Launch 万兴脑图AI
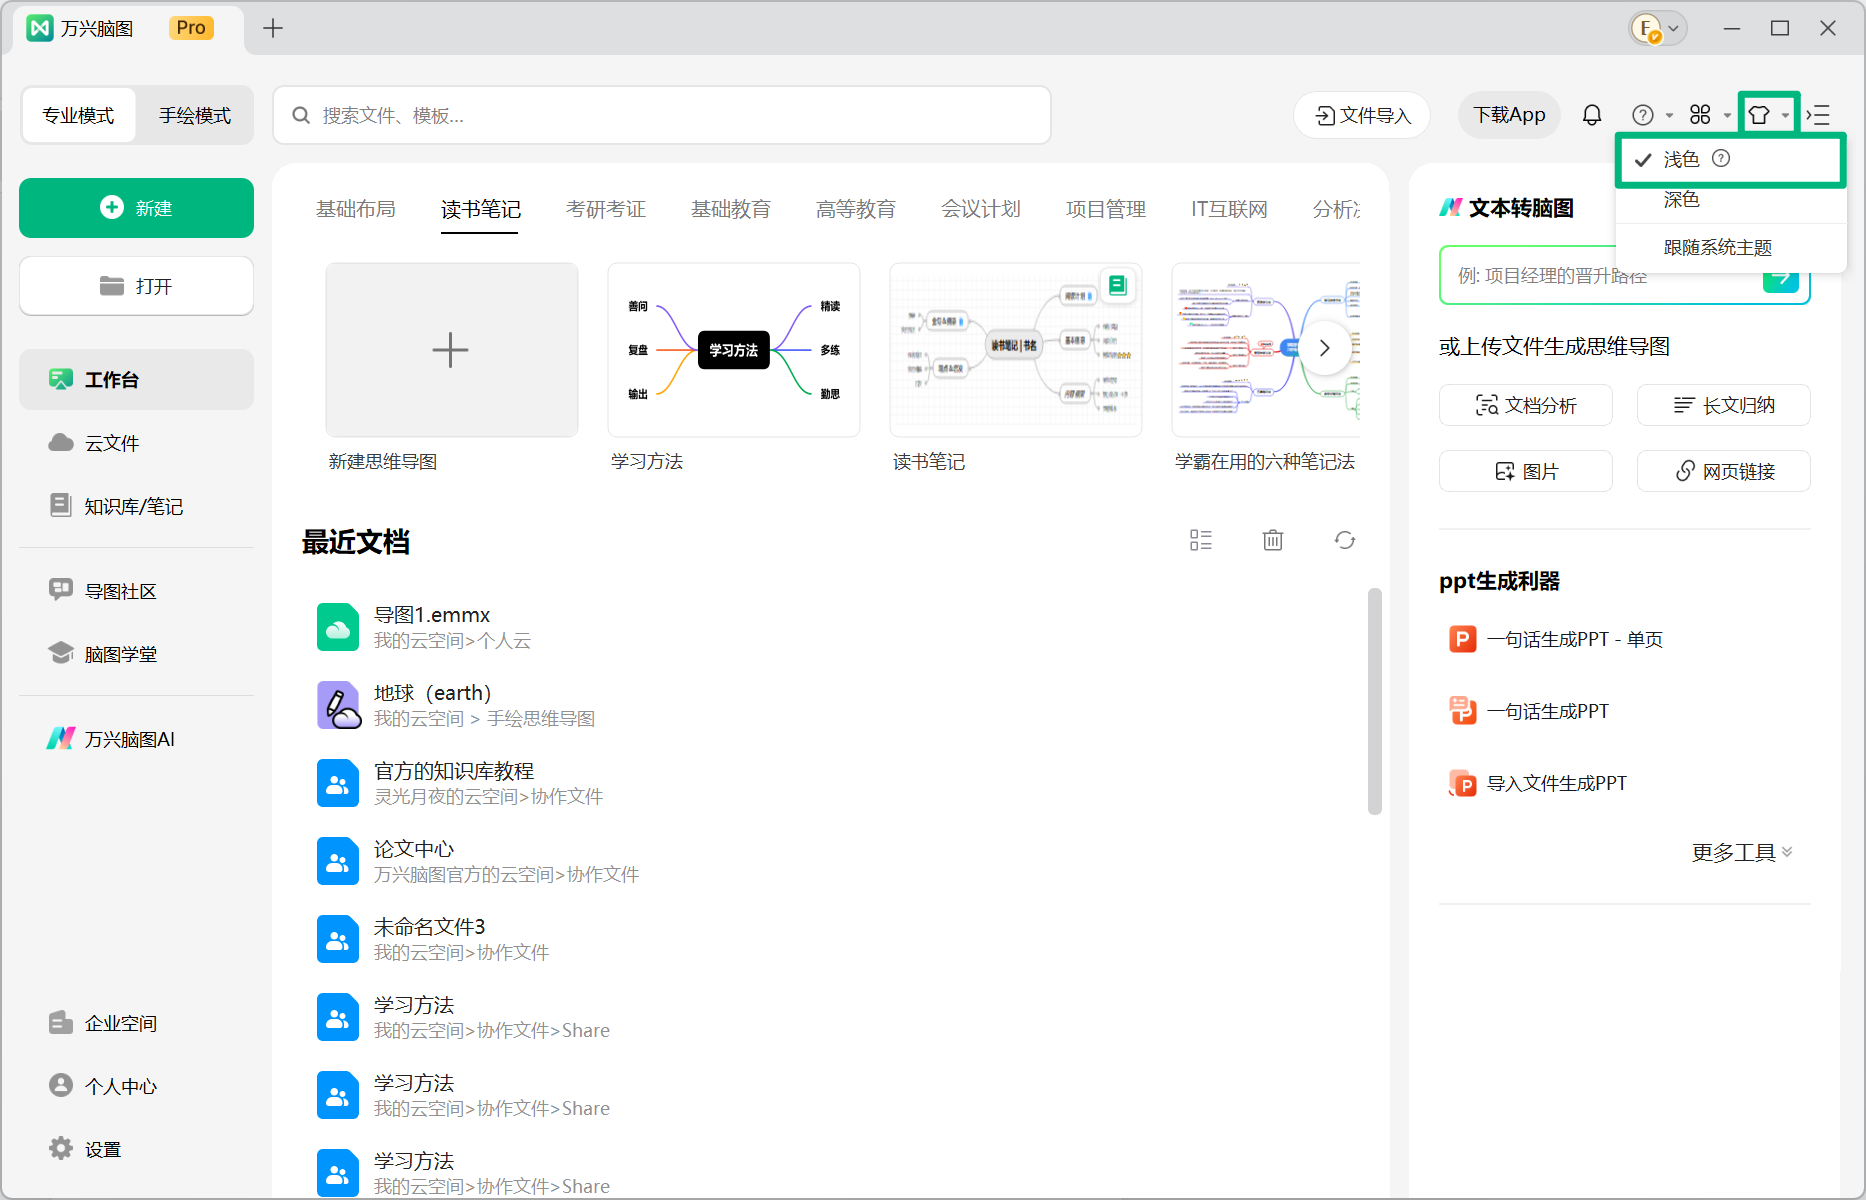The height and width of the screenshot is (1200, 1866). click(136, 738)
